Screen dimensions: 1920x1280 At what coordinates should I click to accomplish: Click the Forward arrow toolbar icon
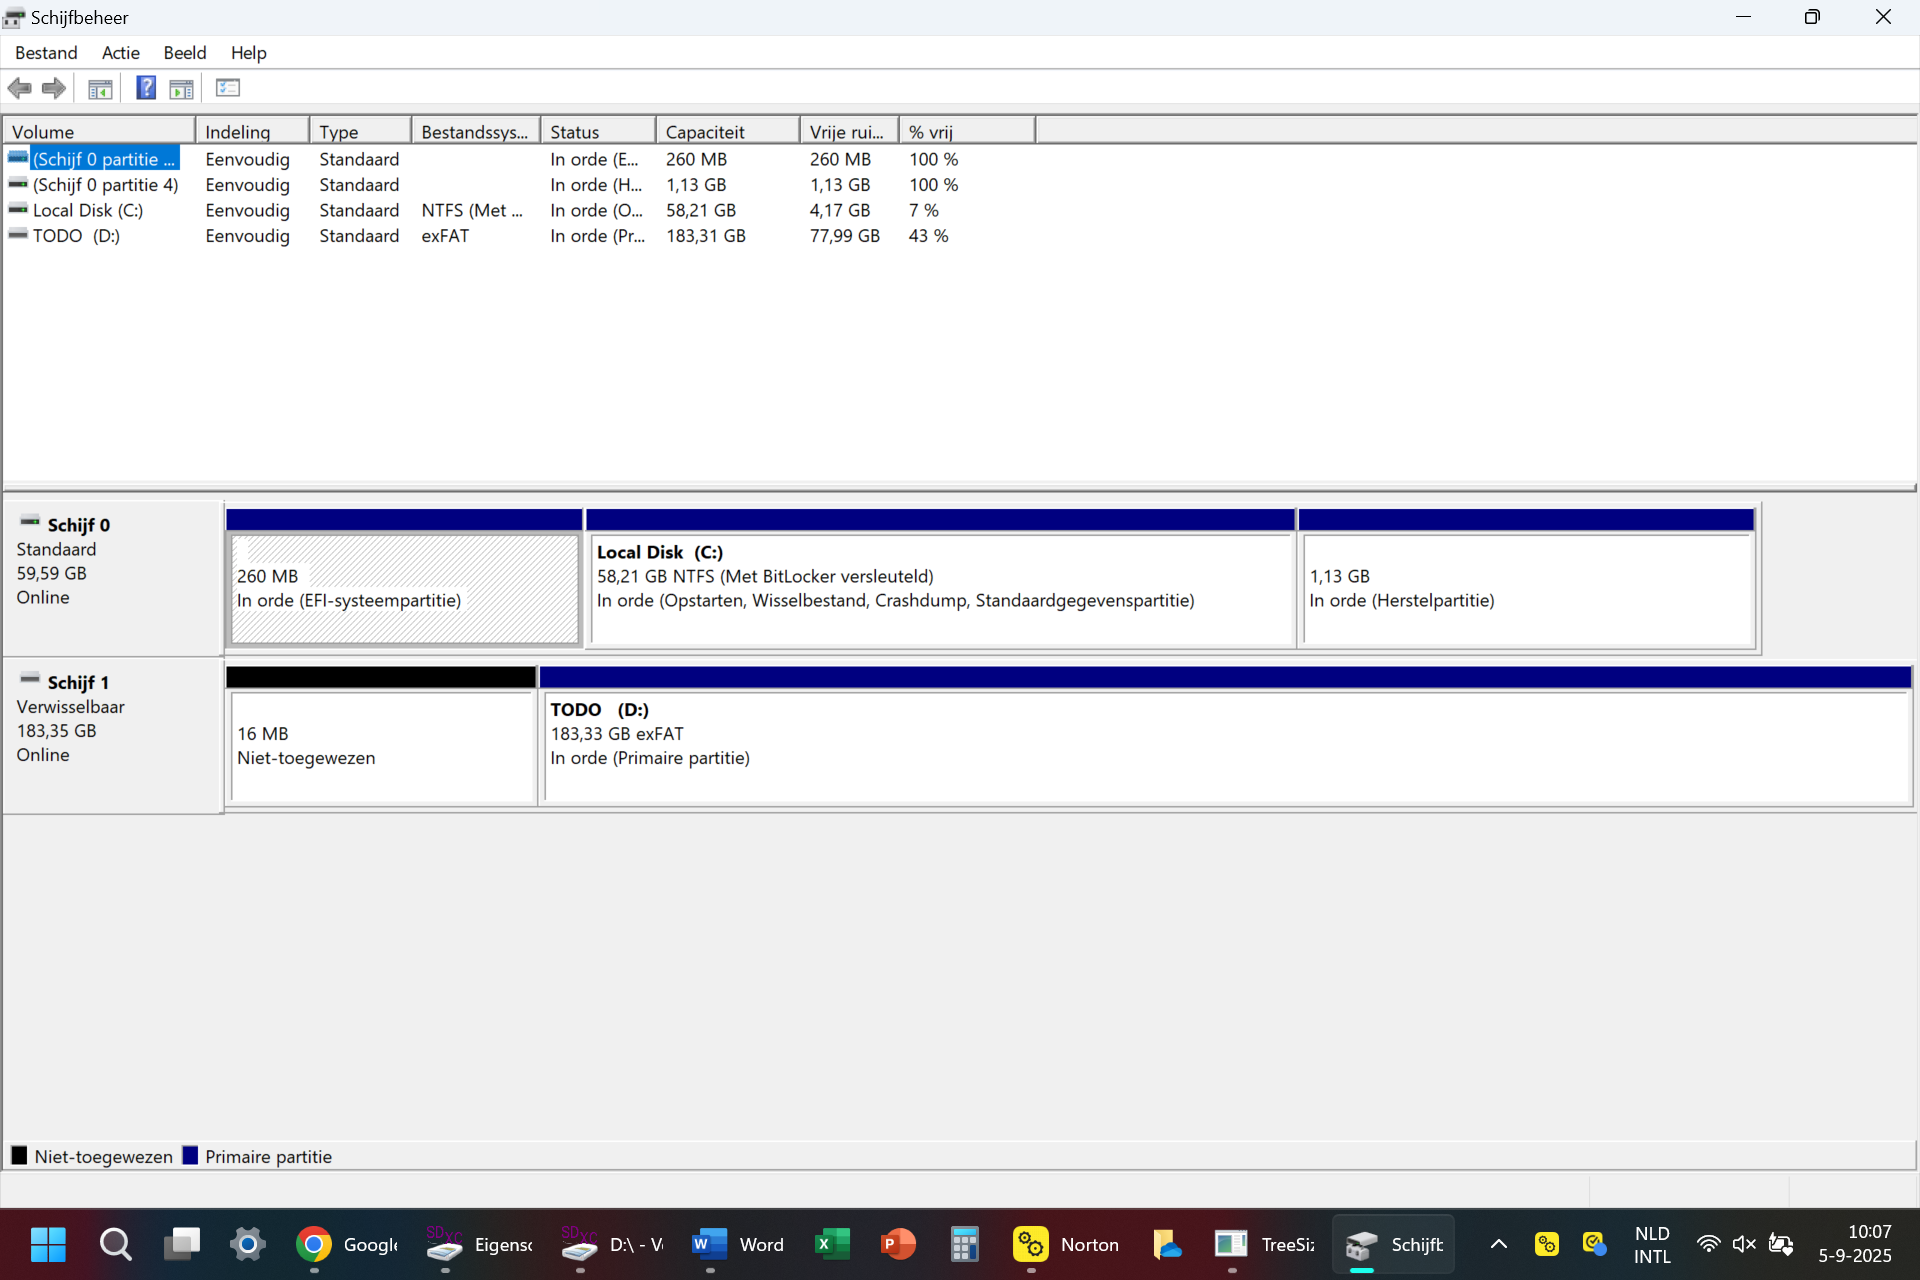pyautogui.click(x=54, y=88)
